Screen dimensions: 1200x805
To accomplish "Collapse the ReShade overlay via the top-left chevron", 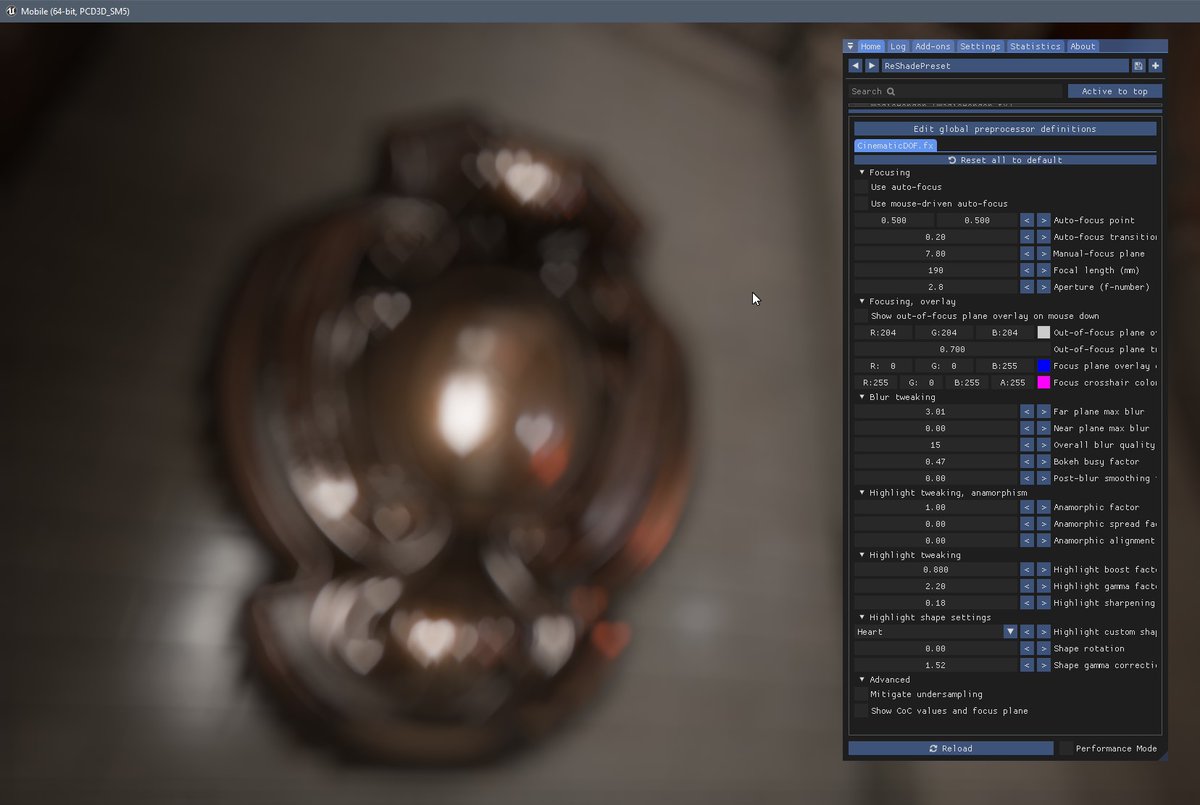I will coord(852,46).
